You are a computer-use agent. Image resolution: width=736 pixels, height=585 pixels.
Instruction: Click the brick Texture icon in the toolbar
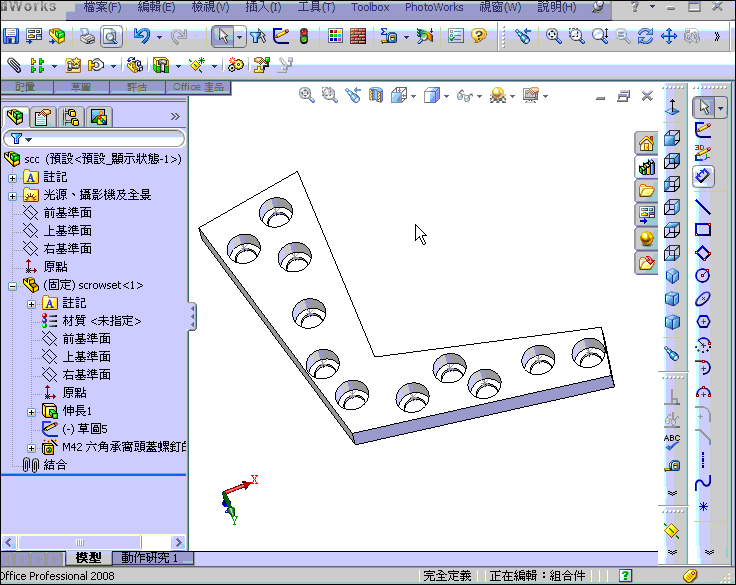[x=358, y=36]
